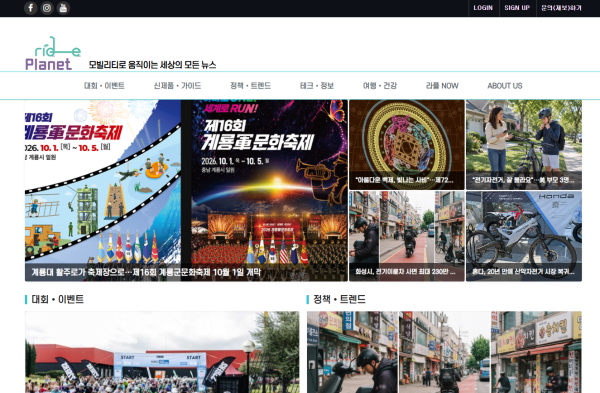600x393 pixels.
Task: Open the ABOUT US menu
Action: 505,86
